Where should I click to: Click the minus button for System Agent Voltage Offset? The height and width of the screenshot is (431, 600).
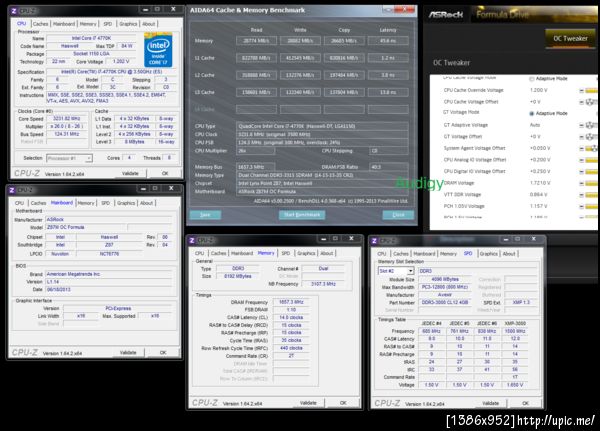[582, 149]
